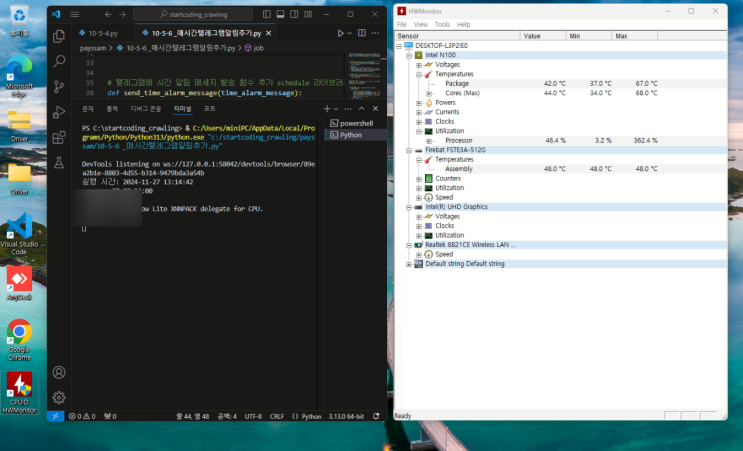Open the new terminal dropdown arrow
The image size is (743, 451).
click(x=335, y=108)
